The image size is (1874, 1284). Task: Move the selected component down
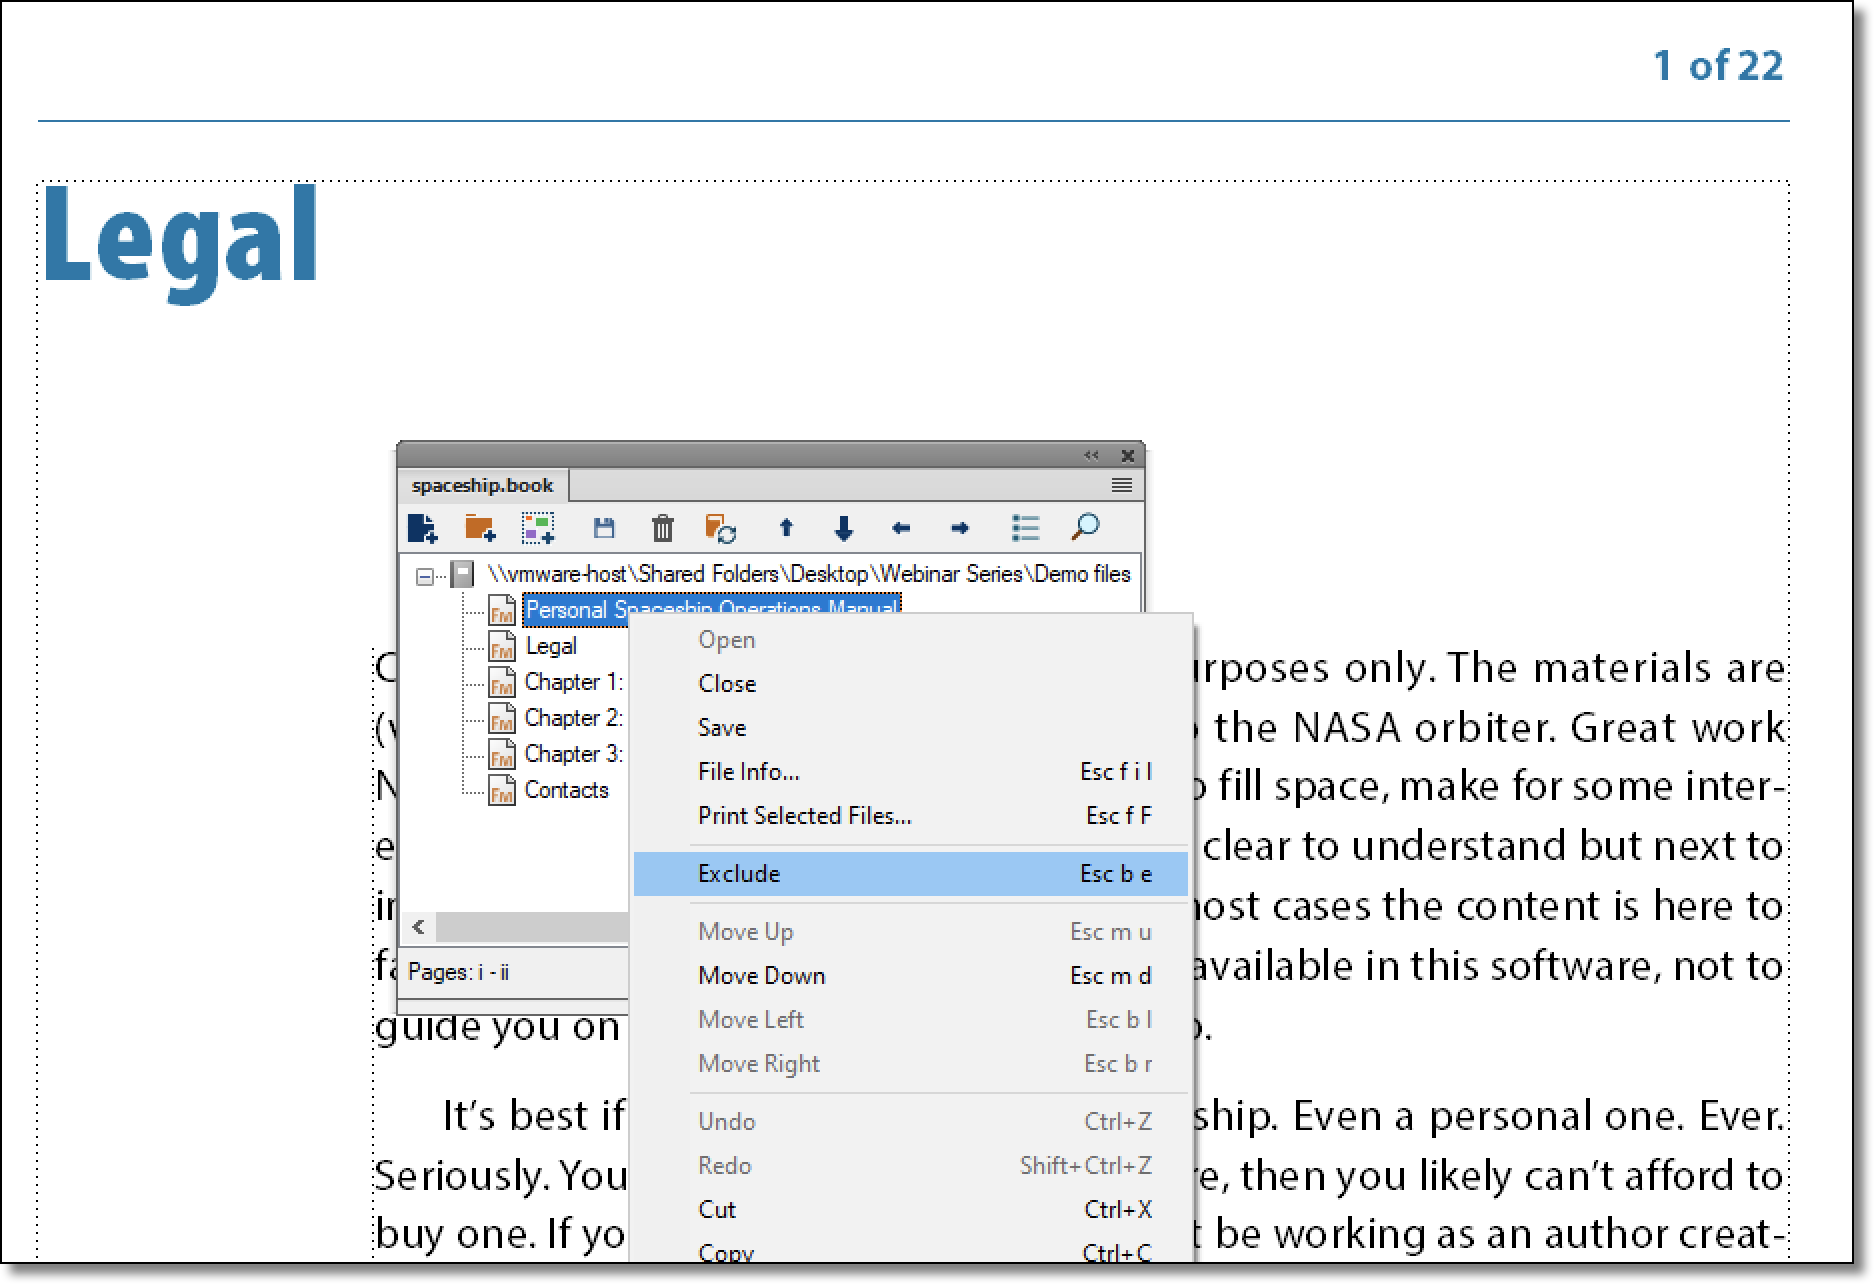pos(845,528)
